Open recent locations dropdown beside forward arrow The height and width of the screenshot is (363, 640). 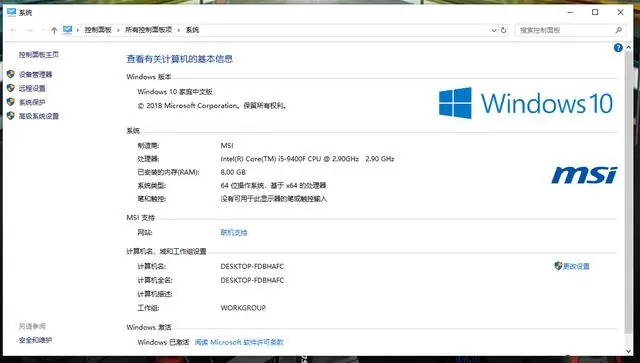click(42, 30)
